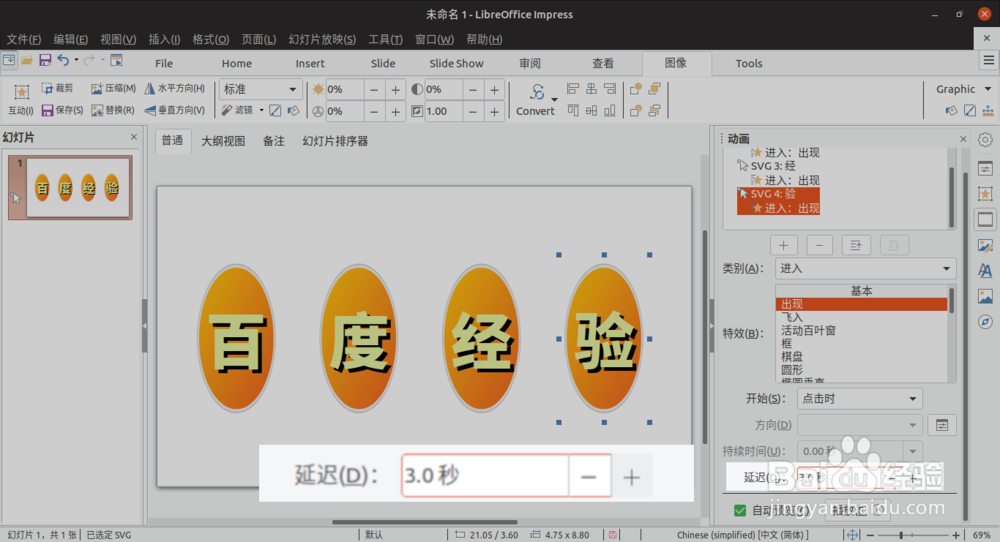Click the align right icon
Viewport: 1000px width, 542px height.
610,89
